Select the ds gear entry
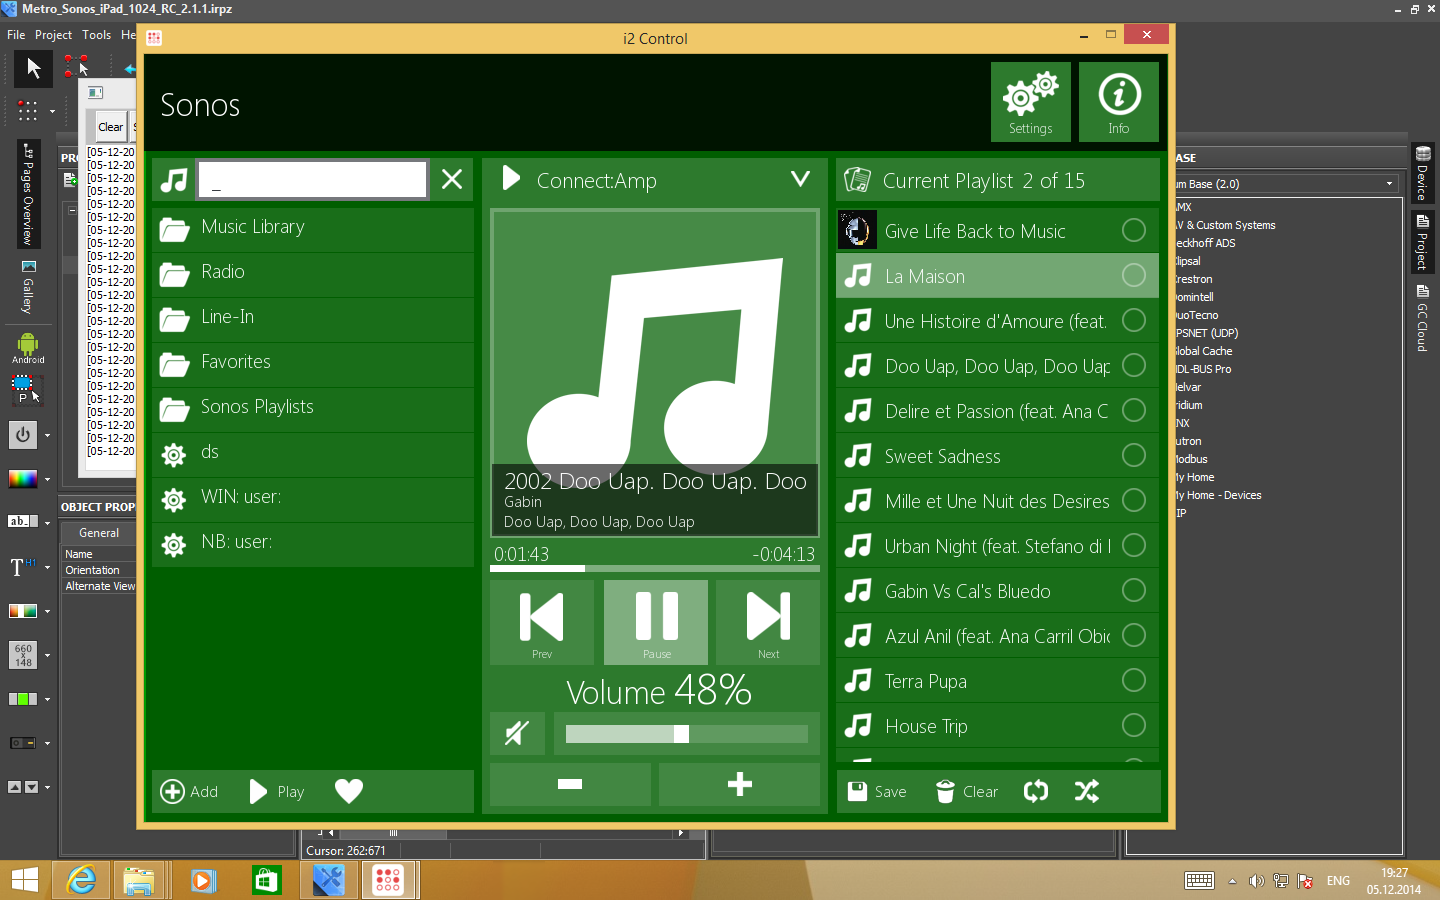 pyautogui.click(x=313, y=454)
